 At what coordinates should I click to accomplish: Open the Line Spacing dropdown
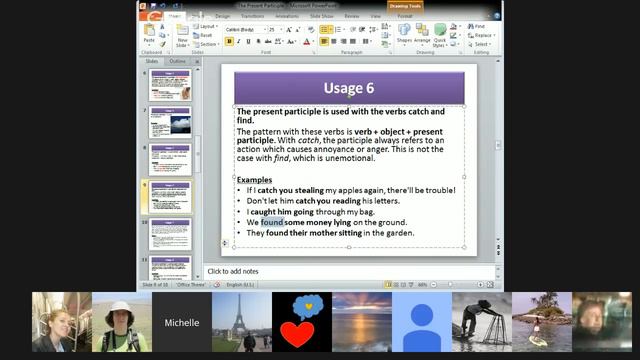click(x=373, y=29)
